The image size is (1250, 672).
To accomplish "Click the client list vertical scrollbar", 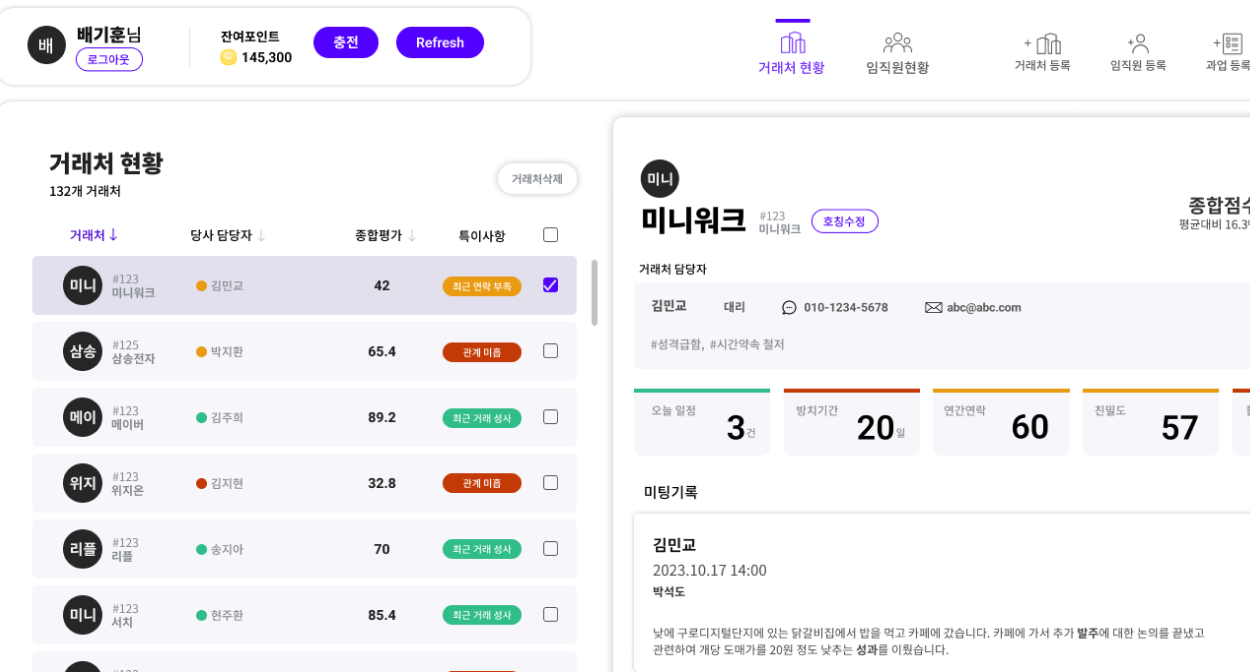I will [595, 293].
